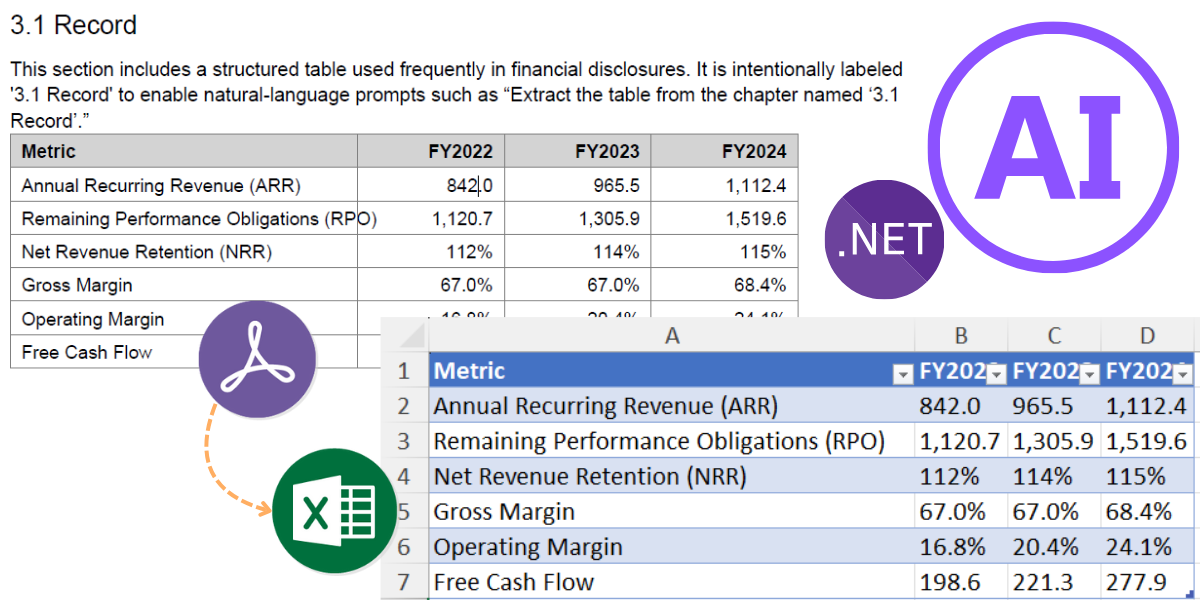Select Excel cell 'Gross Margin'
The width and height of the screenshot is (1200, 600).
pos(671,512)
